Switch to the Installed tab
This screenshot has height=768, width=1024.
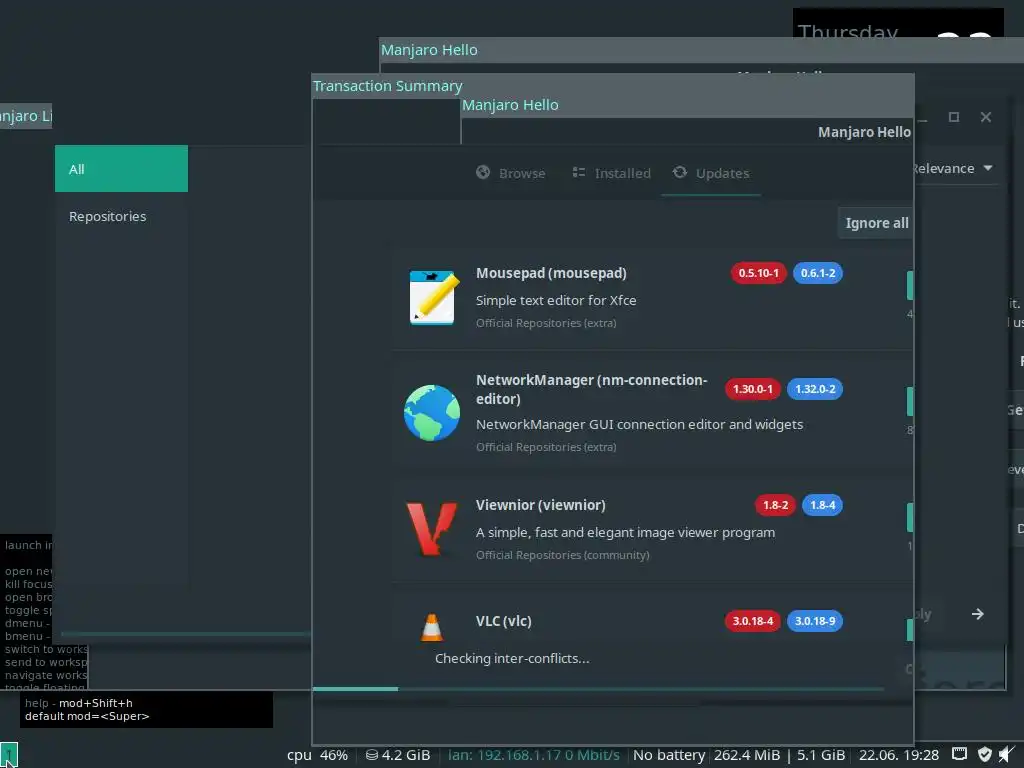(611, 173)
